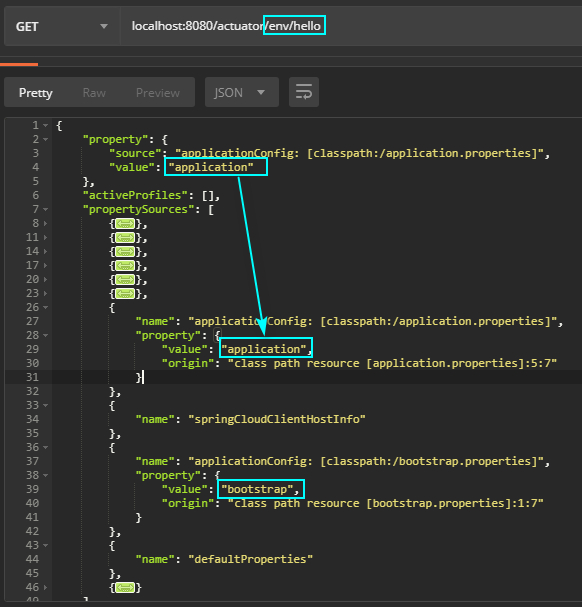Click the "defaultProperties" value text
The image size is (582, 607).
tap(251, 559)
